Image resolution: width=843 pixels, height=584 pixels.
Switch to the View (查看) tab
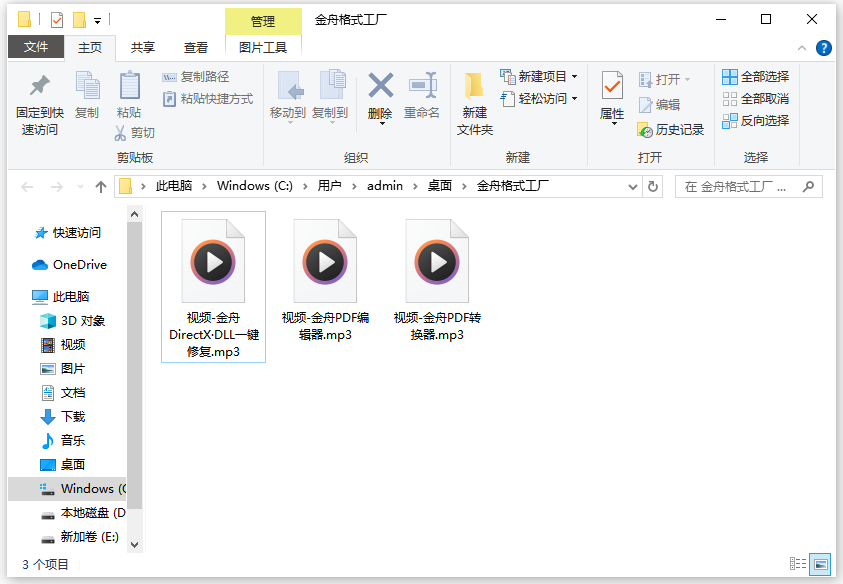196,47
